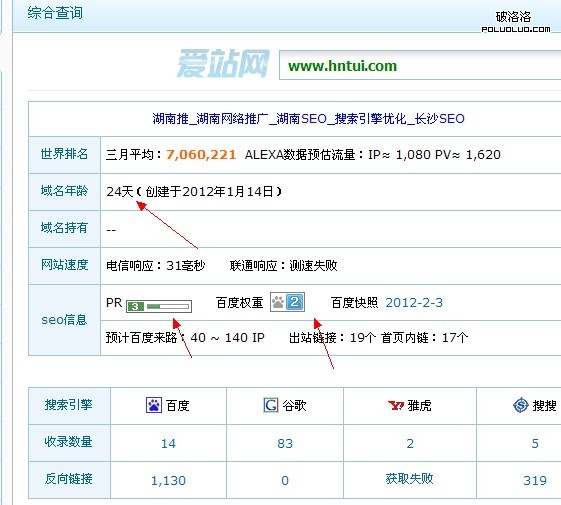The image size is (561, 505).
Task: Open Baidu indexed count 14
Action: click(168, 443)
